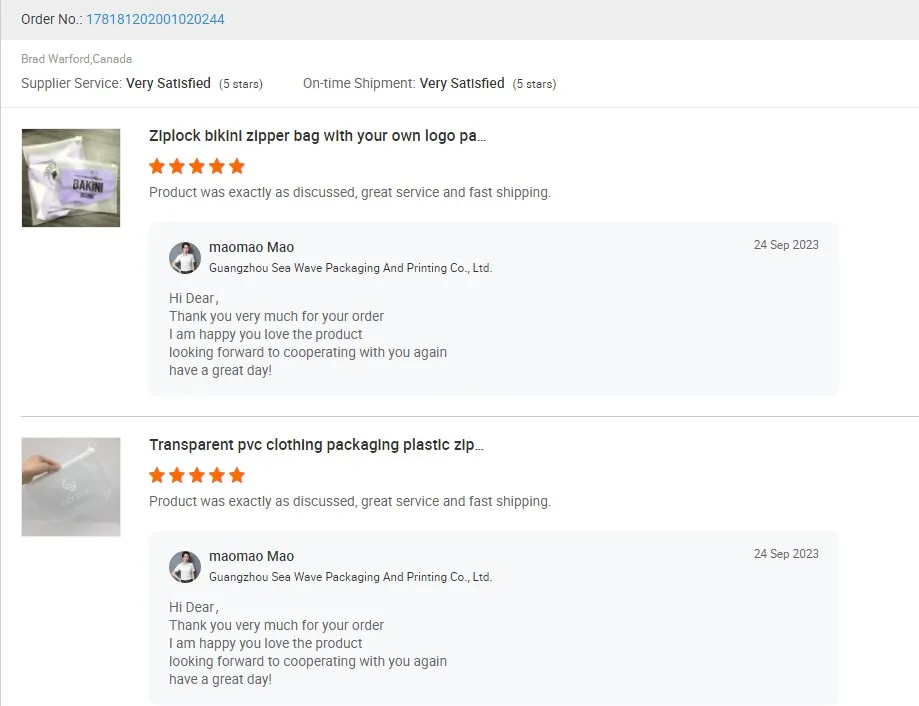Click the Supplier Service Very Satisfied rating
This screenshot has height=706, width=919.
[x=168, y=84]
